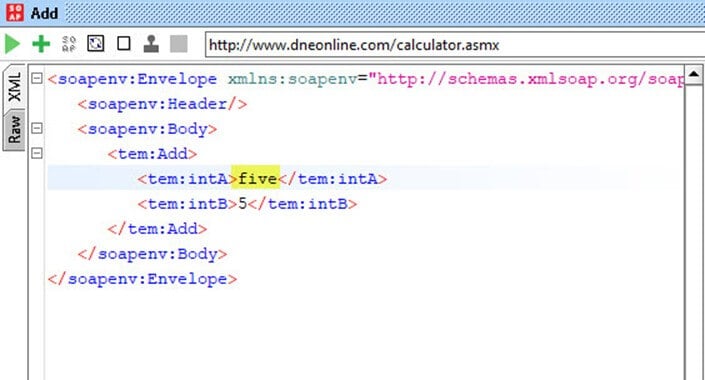Switch to the Raw view tab

(x=14, y=129)
